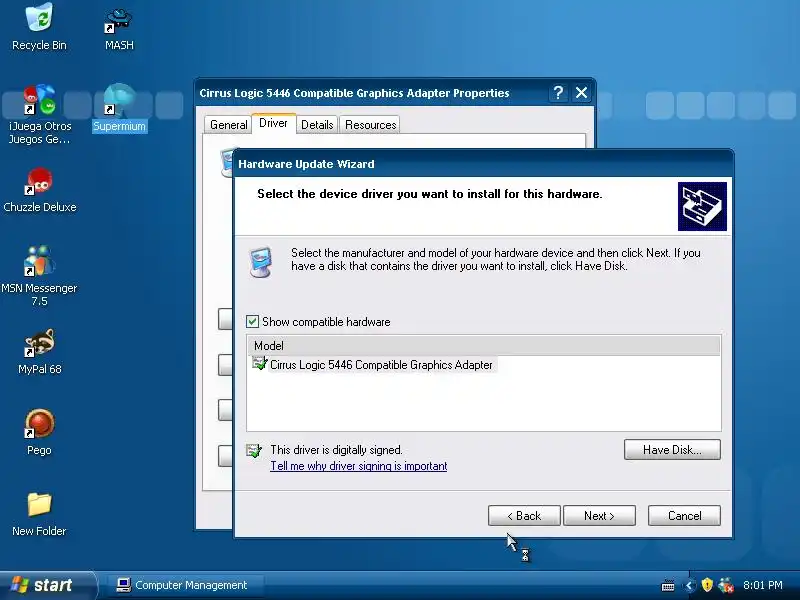Viewport: 800px width, 600px height.
Task: Select the MSN Messenger 7.5 shortcut
Action: click(39, 276)
